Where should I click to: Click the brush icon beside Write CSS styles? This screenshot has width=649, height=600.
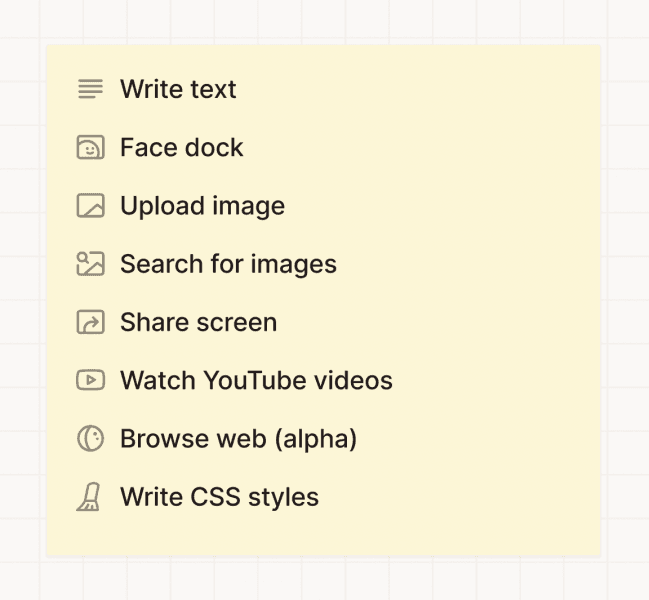tap(89, 497)
